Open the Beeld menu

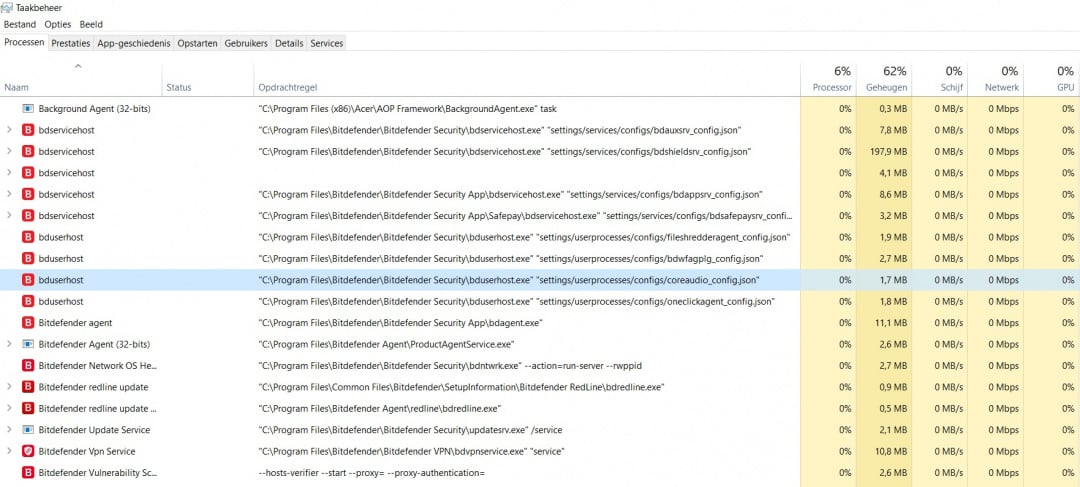[91, 24]
